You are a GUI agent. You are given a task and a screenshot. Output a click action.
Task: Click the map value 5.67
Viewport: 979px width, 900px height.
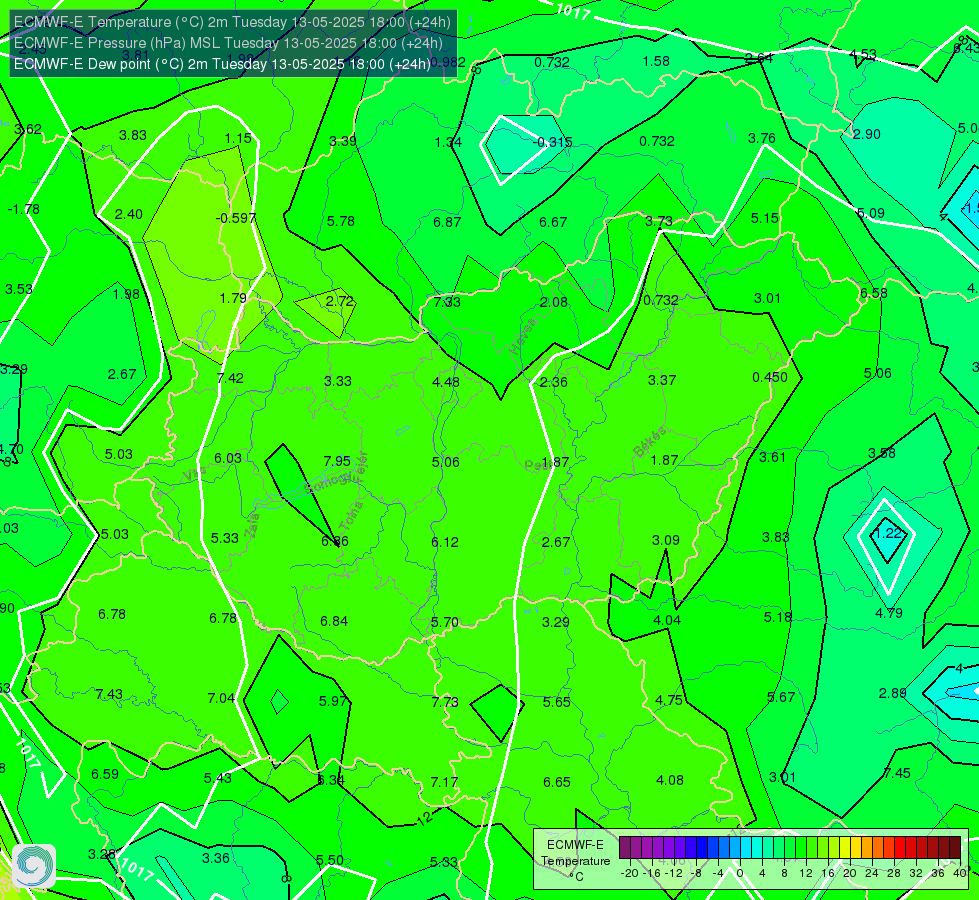[781, 697]
